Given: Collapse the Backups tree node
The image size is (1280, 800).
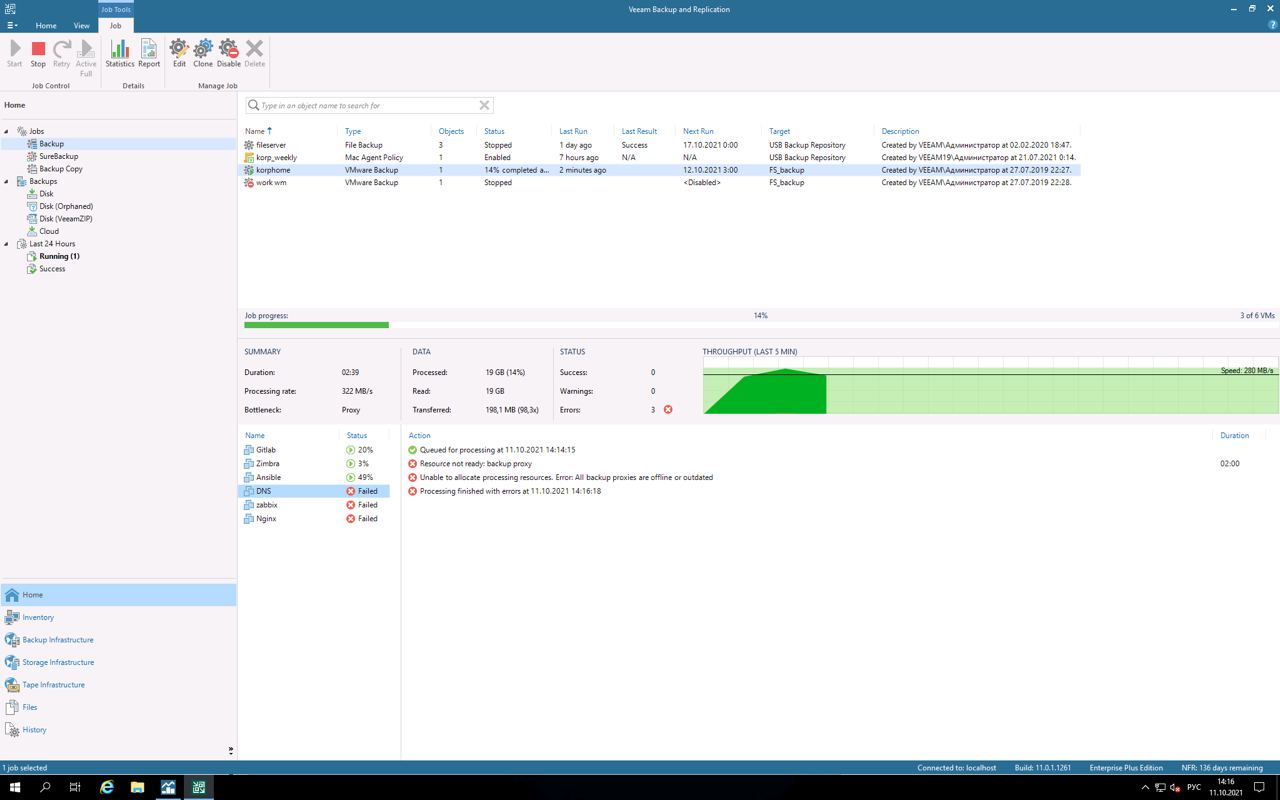Looking at the screenshot, I should [6, 181].
